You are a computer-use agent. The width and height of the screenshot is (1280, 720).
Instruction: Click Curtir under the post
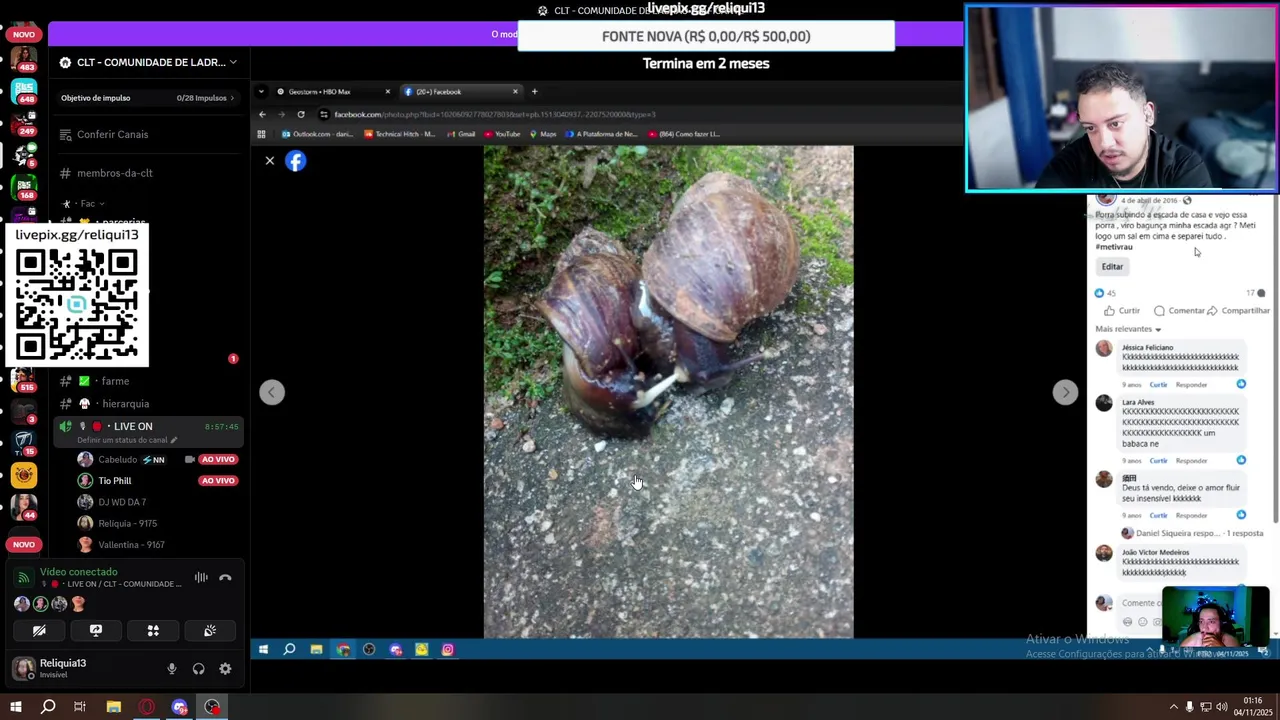pos(1122,311)
